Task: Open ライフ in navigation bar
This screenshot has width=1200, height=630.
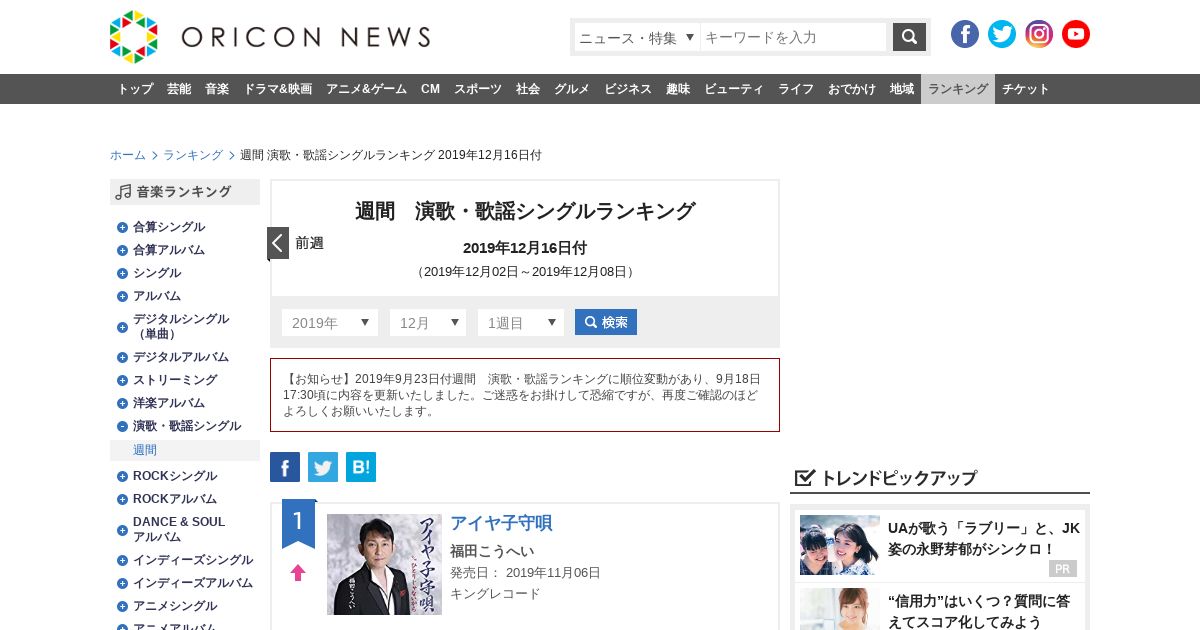Action: pos(796,89)
